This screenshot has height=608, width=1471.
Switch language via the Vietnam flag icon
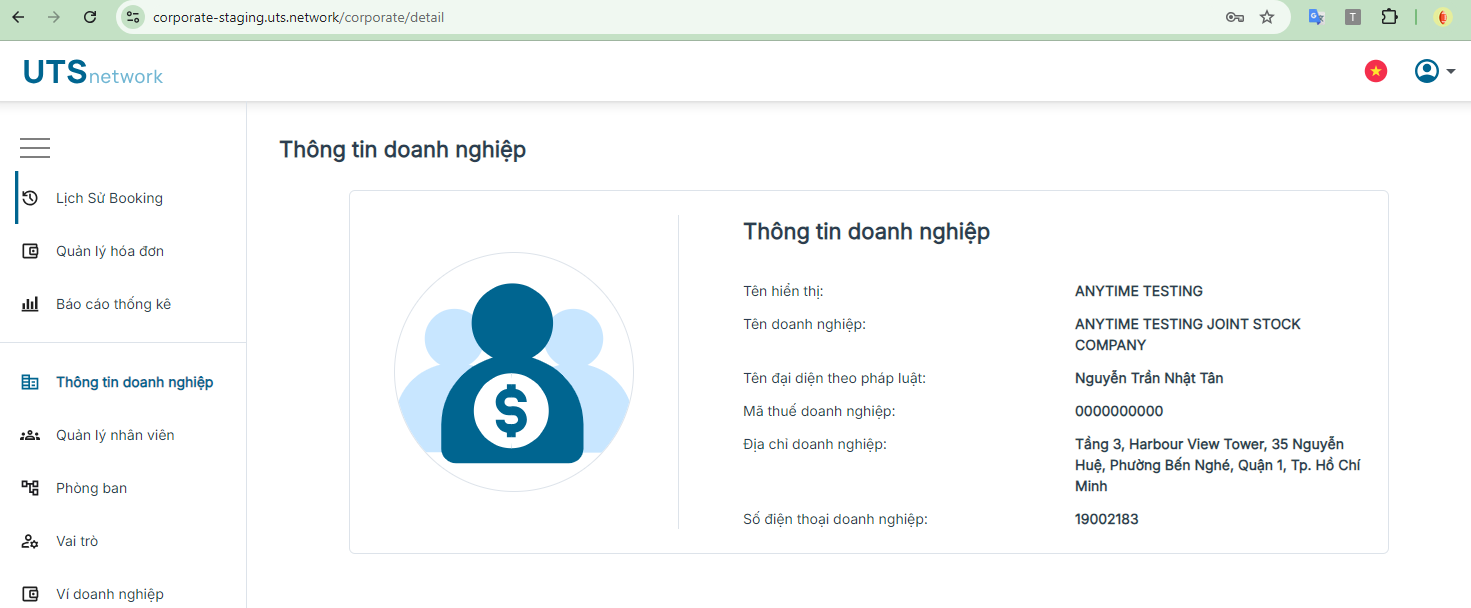pyautogui.click(x=1376, y=71)
